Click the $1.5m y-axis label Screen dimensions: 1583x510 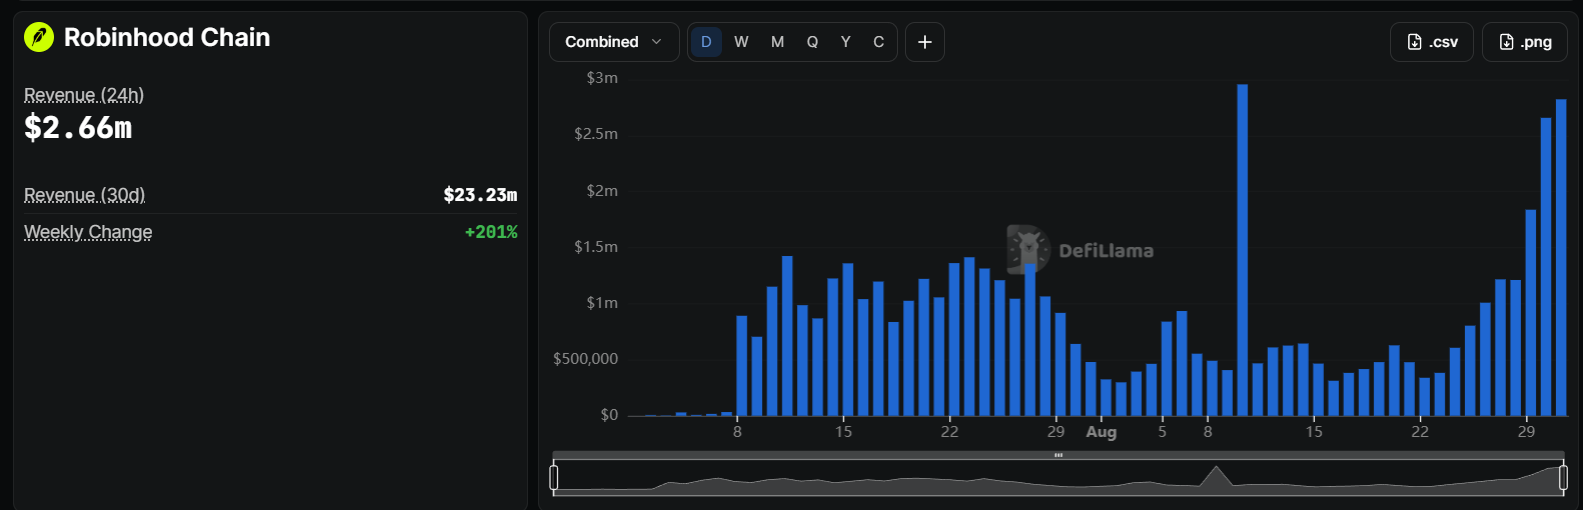click(596, 247)
